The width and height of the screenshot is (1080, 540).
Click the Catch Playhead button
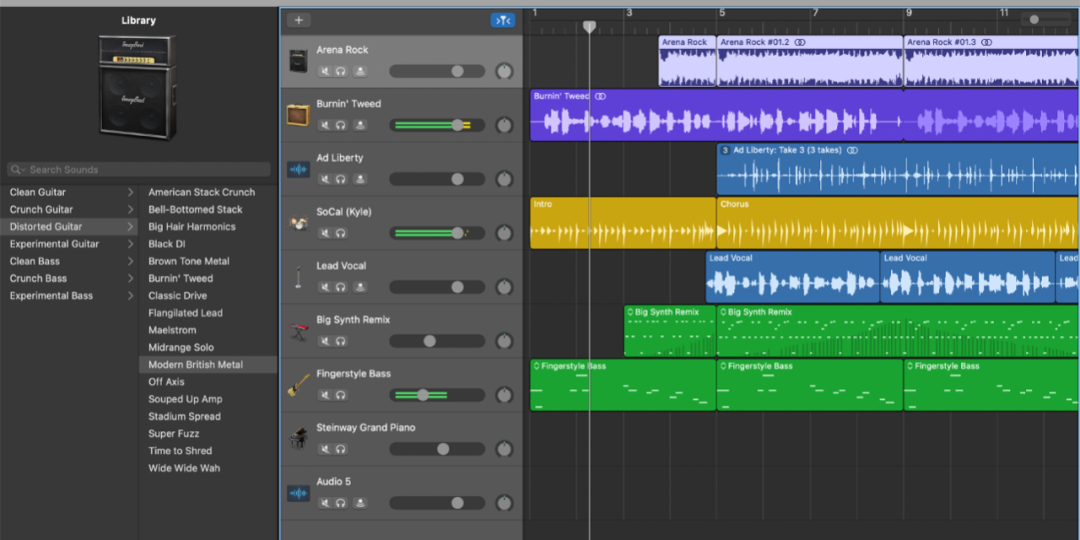click(x=502, y=20)
